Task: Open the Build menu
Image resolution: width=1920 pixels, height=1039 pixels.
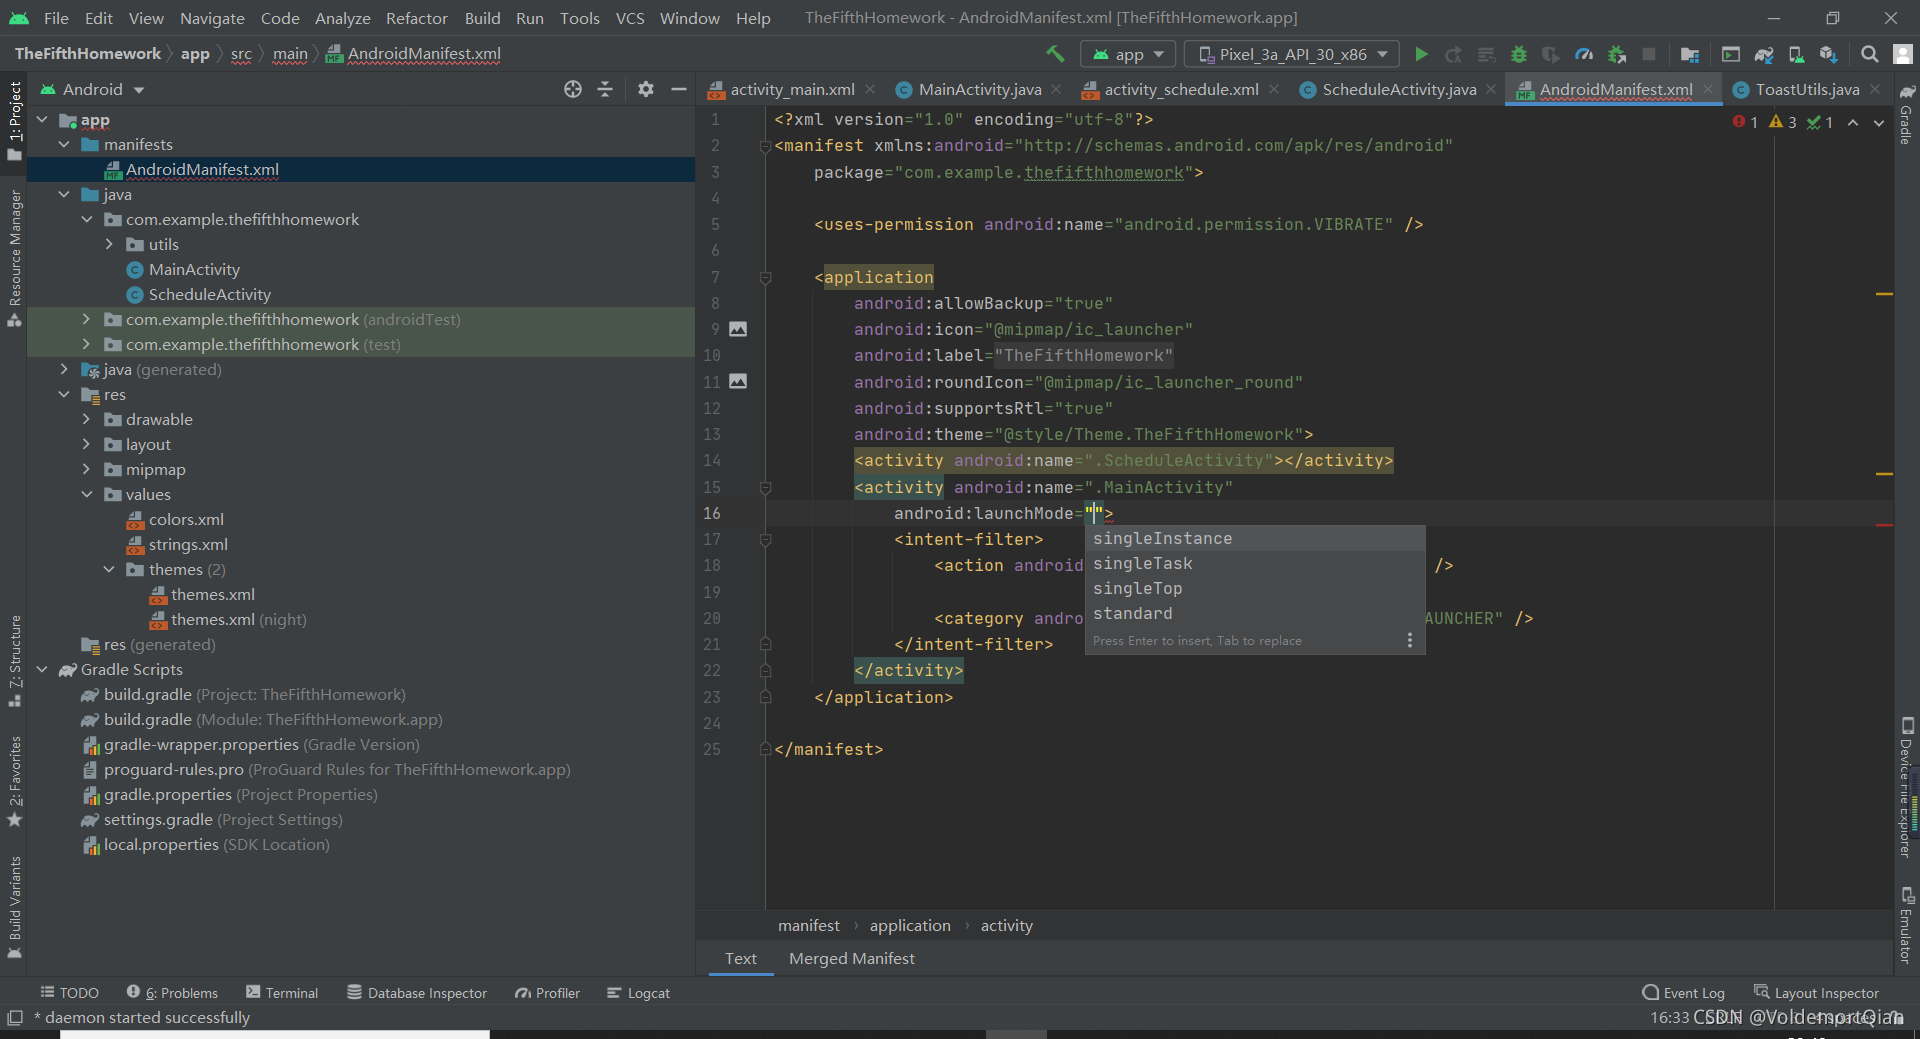Action: click(482, 18)
